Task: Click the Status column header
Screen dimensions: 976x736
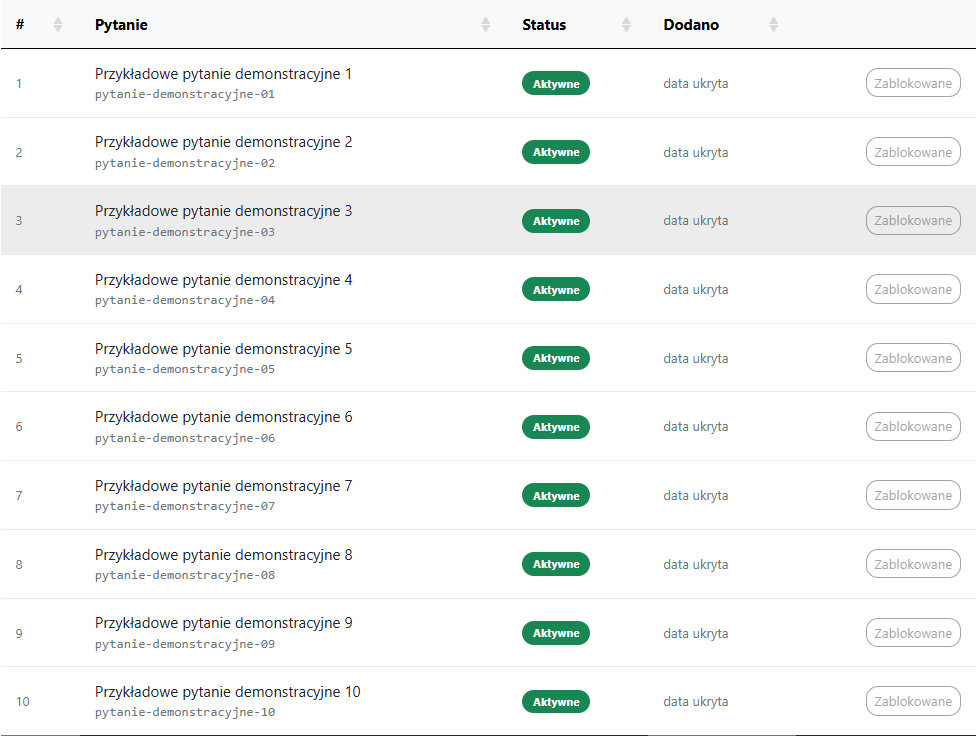Action: tap(544, 25)
